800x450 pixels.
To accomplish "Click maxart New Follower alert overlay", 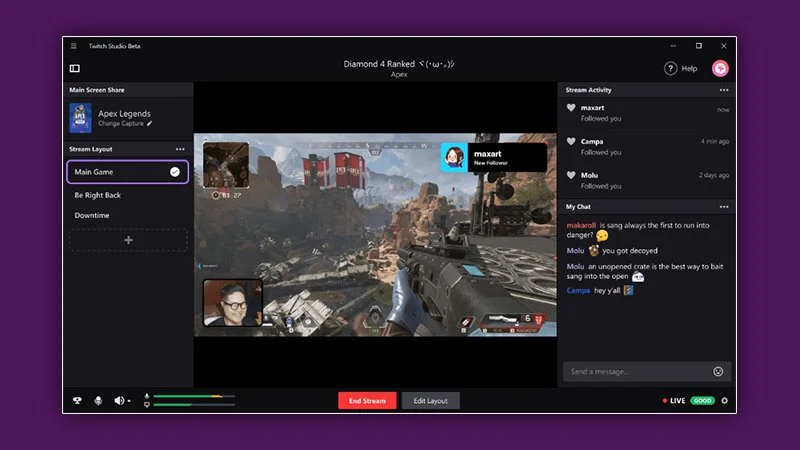I will pyautogui.click(x=493, y=157).
